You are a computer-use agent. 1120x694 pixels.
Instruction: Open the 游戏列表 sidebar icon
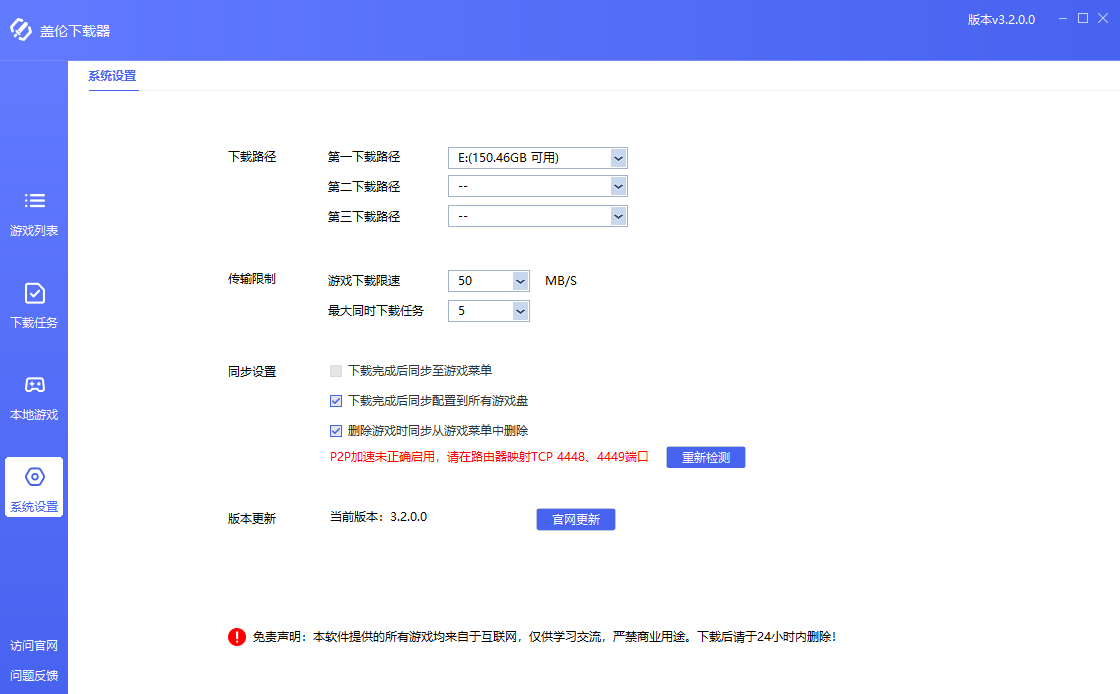point(34,210)
